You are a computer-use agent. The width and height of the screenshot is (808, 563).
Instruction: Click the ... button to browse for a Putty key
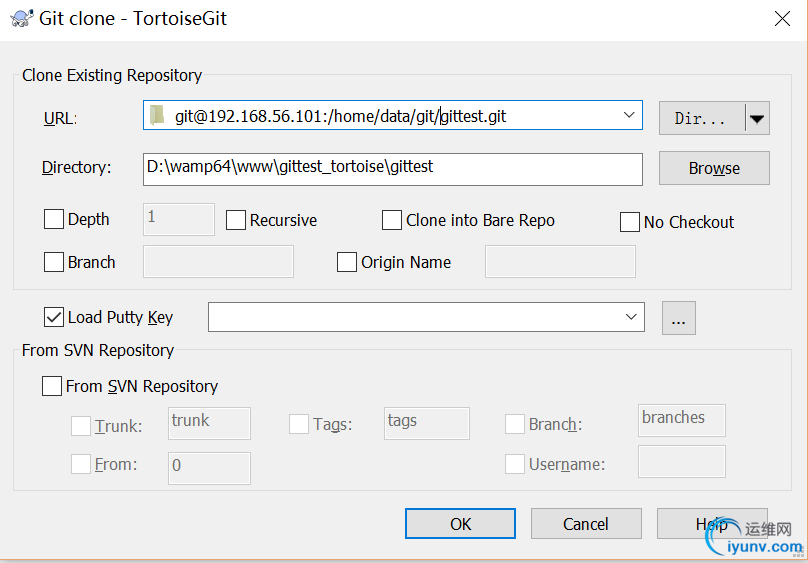[679, 318]
